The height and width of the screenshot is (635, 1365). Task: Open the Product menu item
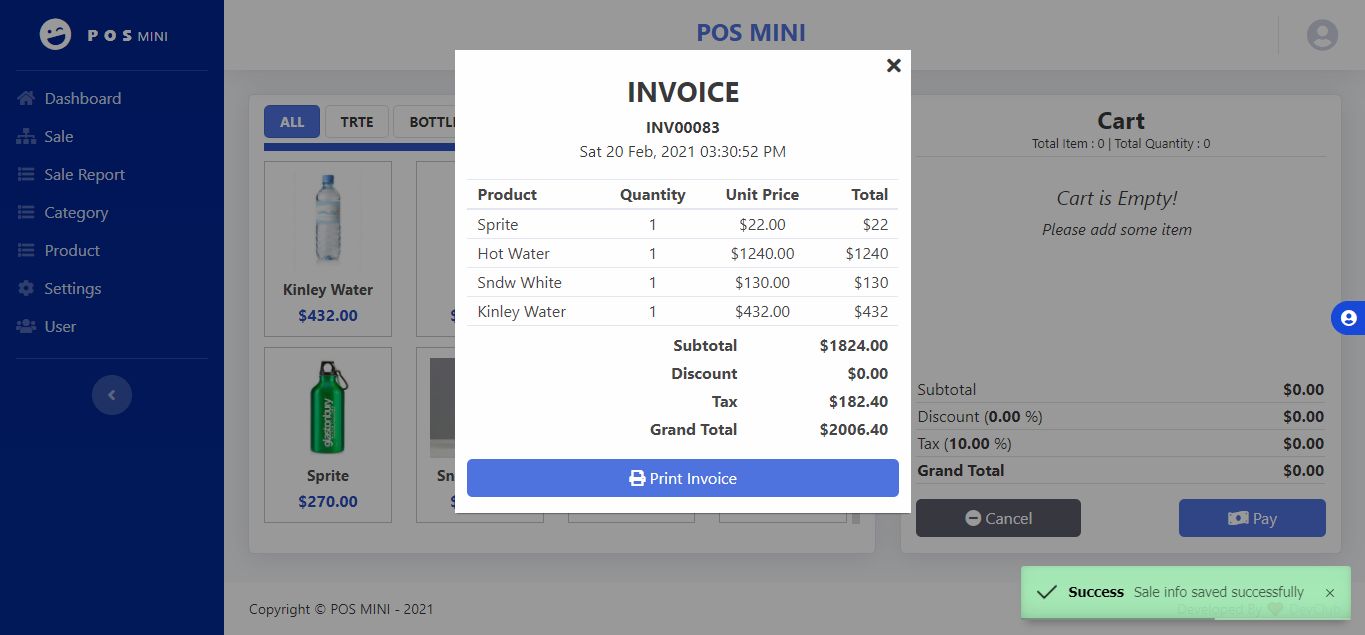(x=72, y=250)
